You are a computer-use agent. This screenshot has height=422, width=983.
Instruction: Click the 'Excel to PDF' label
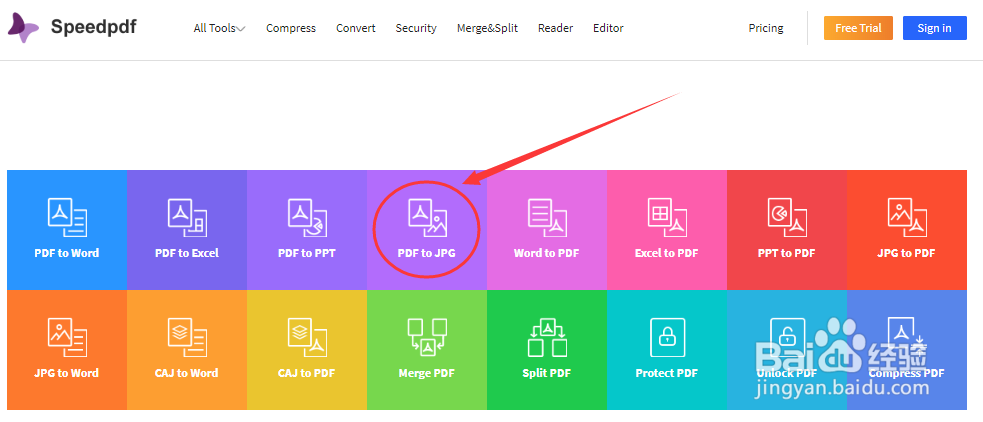666,253
